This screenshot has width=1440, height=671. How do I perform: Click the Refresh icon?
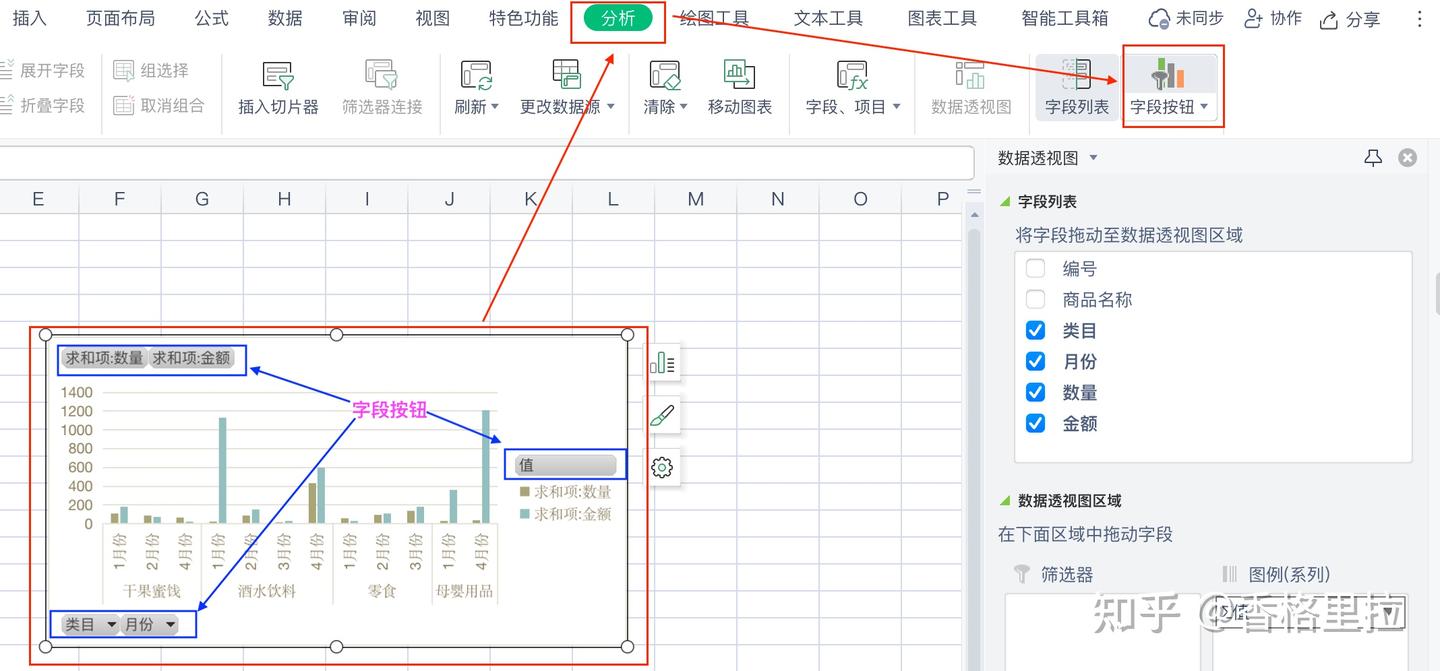pos(476,75)
